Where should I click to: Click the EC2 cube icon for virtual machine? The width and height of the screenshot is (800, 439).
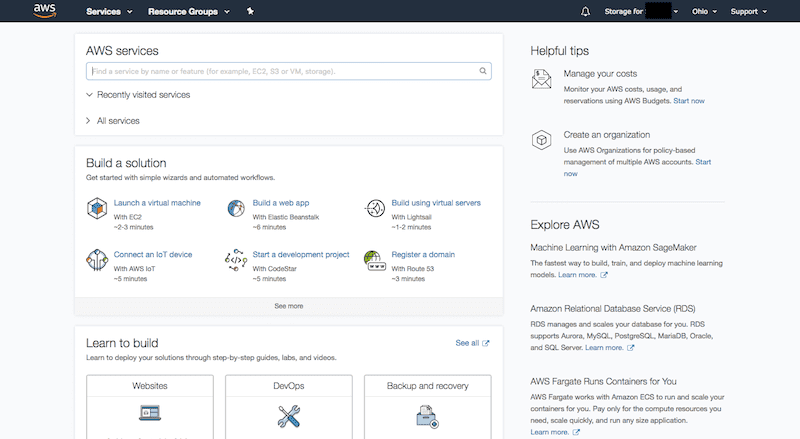97,208
